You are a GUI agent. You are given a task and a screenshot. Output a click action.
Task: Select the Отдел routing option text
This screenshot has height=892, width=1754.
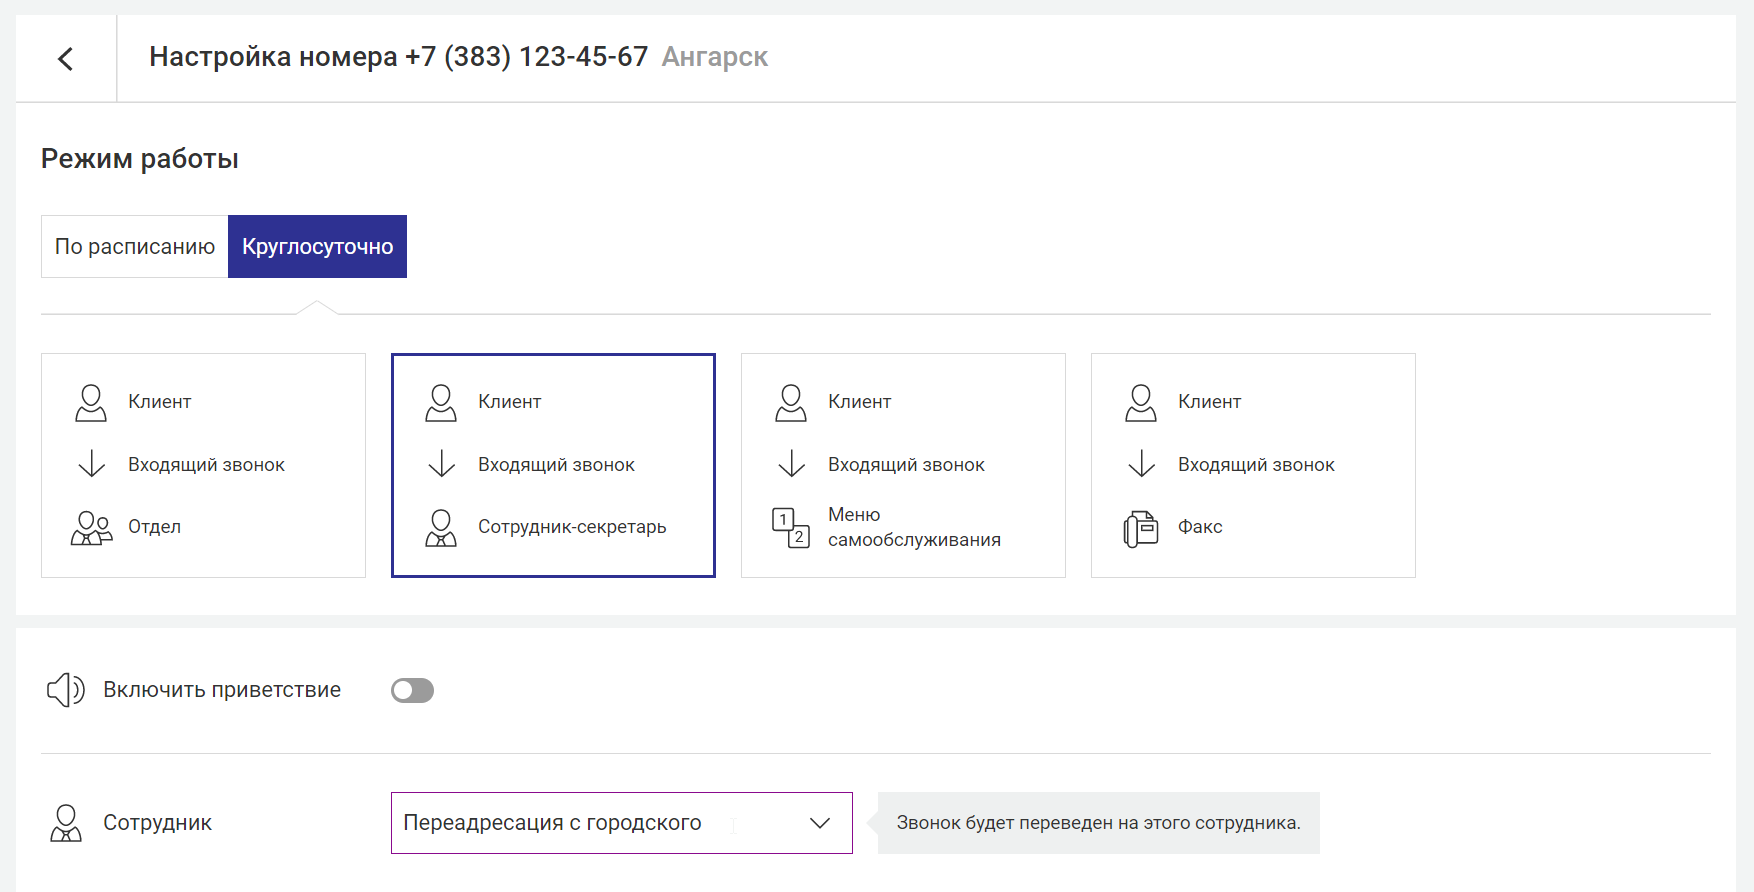154,527
